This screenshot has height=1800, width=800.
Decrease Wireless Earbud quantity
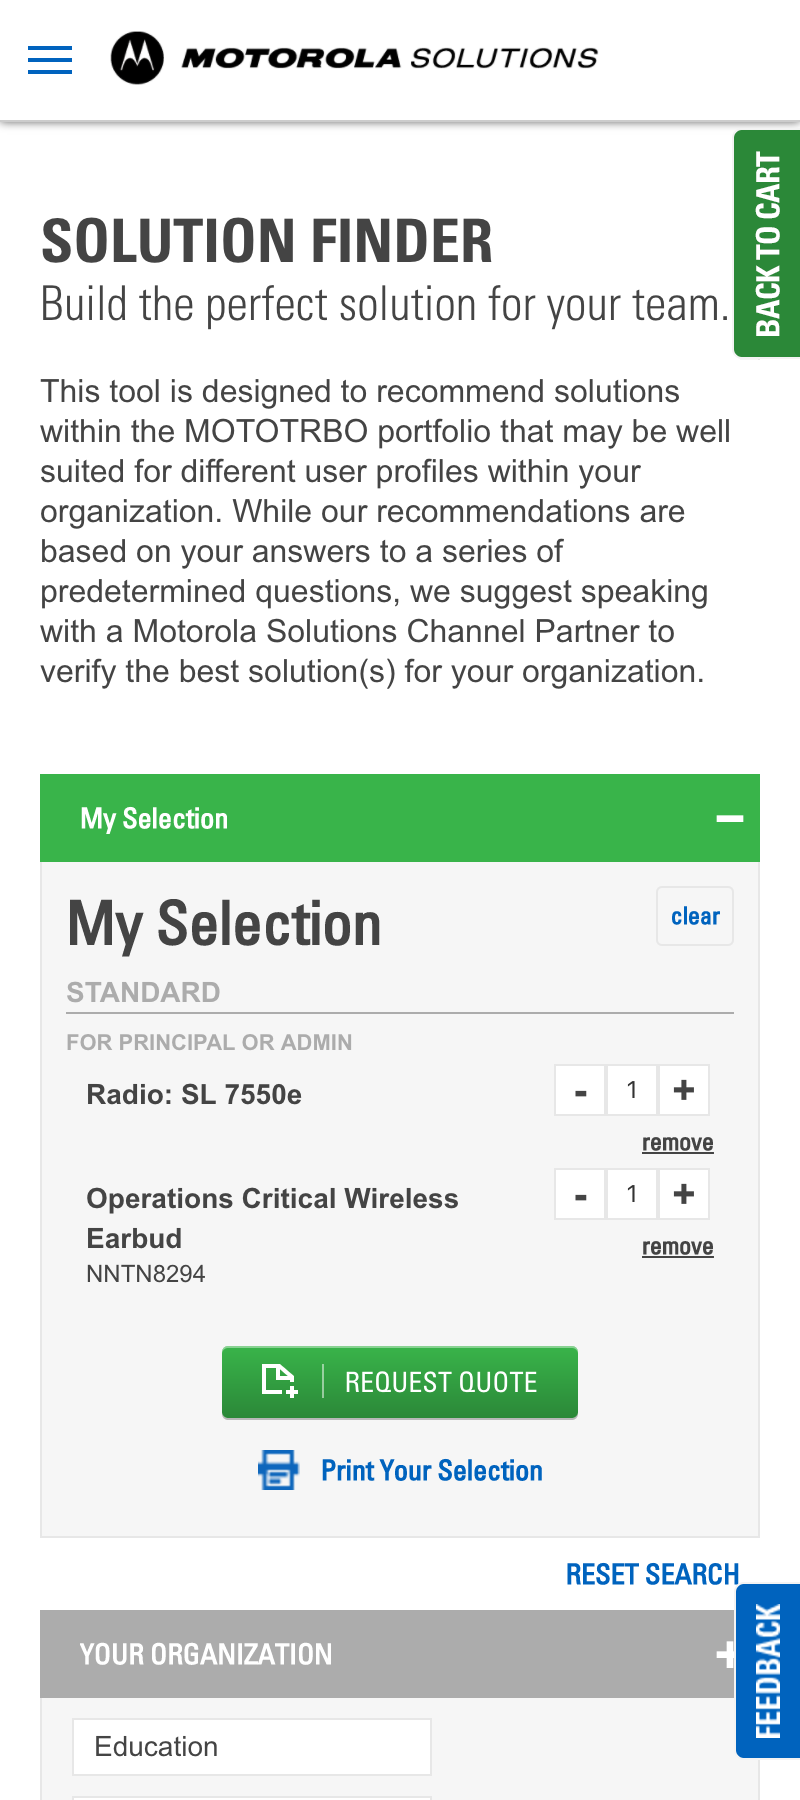click(x=581, y=1194)
